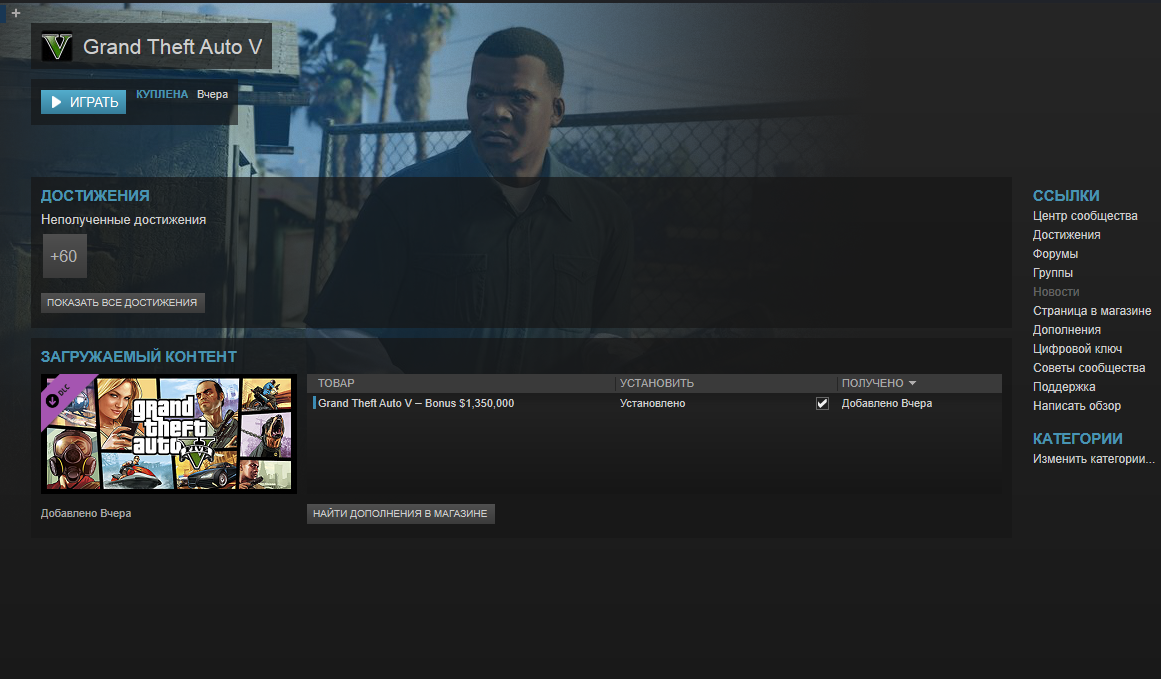Start the game with the ИГРАТЬ button
1161x679 pixels.
(84, 102)
